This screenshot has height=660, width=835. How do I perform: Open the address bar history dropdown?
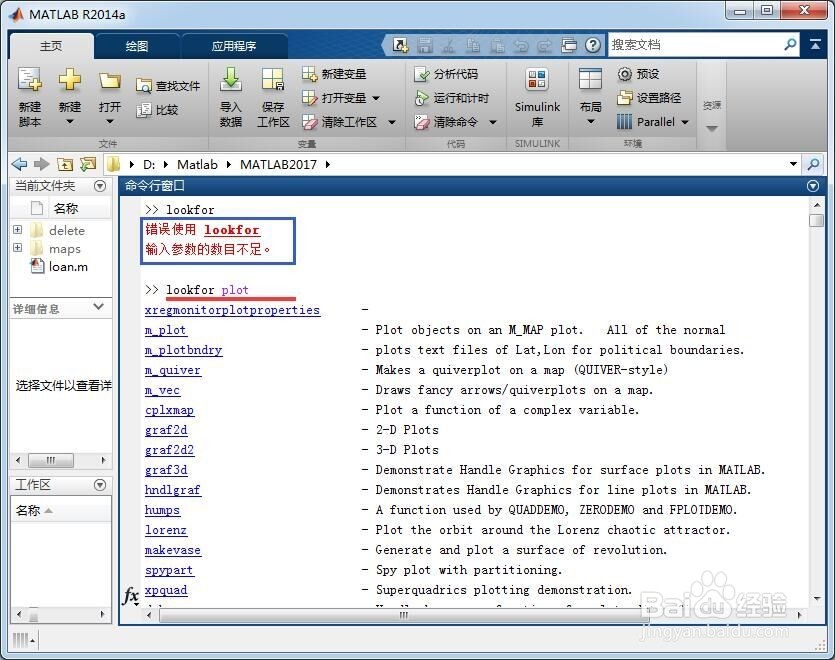[793, 164]
